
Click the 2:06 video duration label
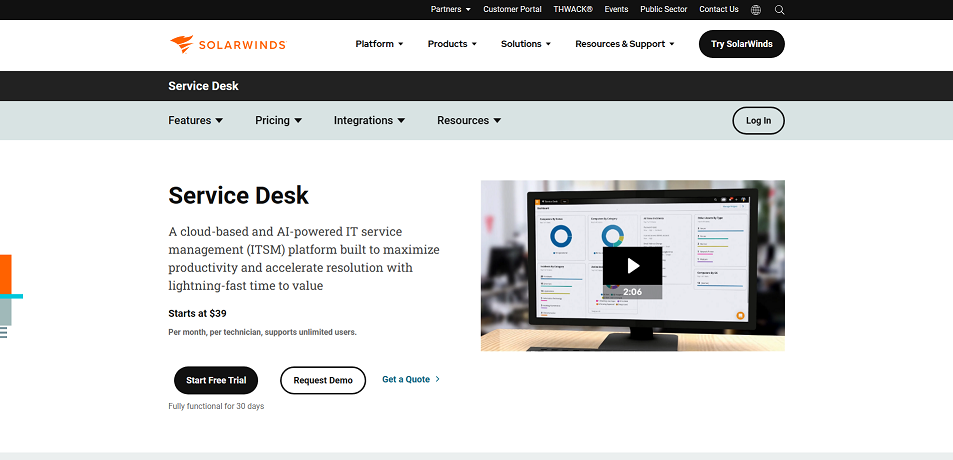coord(632,292)
